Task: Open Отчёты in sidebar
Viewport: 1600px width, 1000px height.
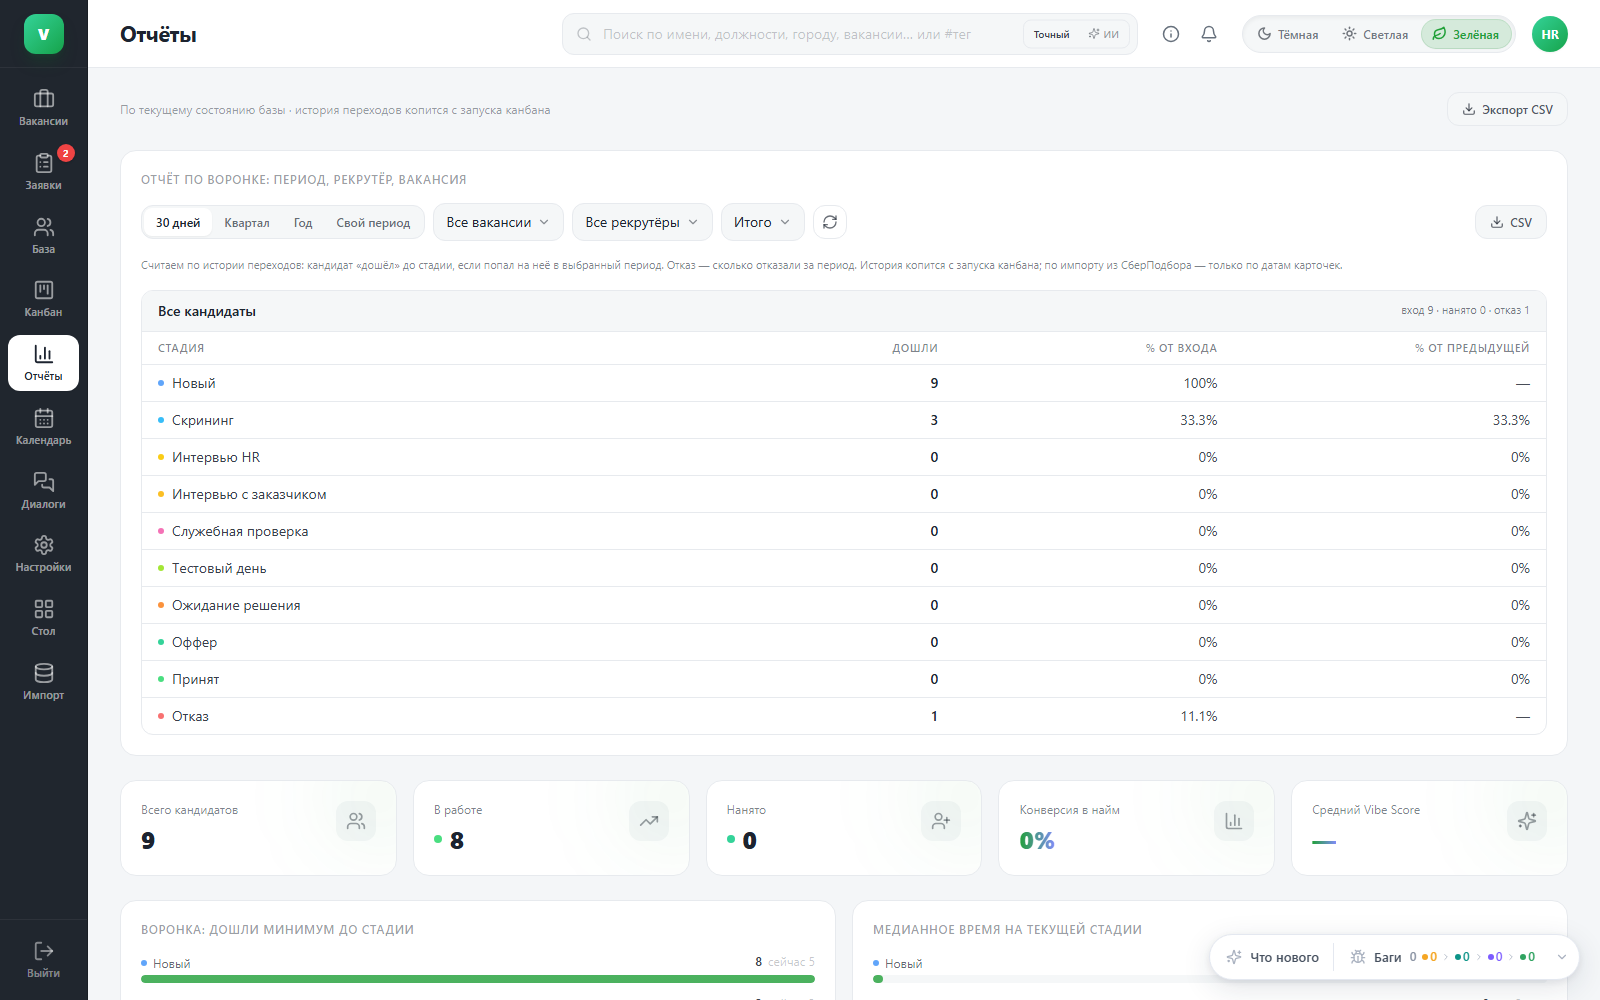Action: click(43, 363)
